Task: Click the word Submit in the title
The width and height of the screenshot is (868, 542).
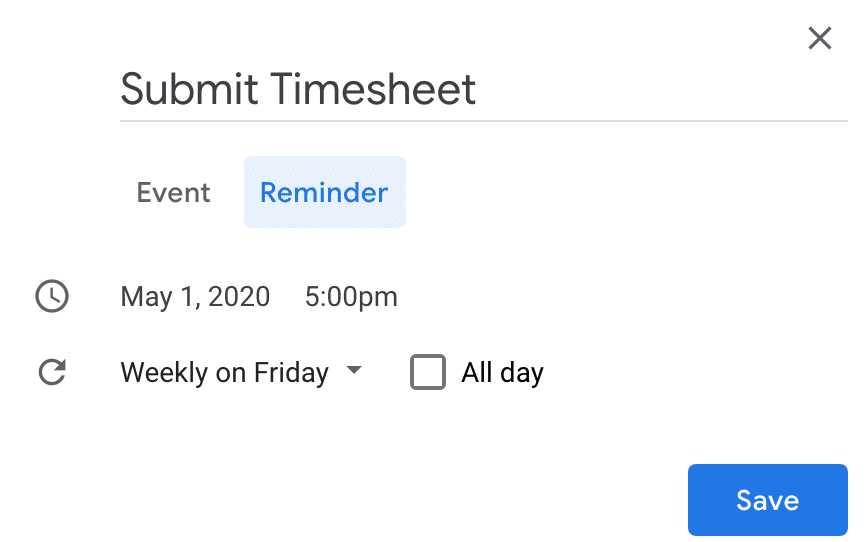Action: (x=190, y=89)
